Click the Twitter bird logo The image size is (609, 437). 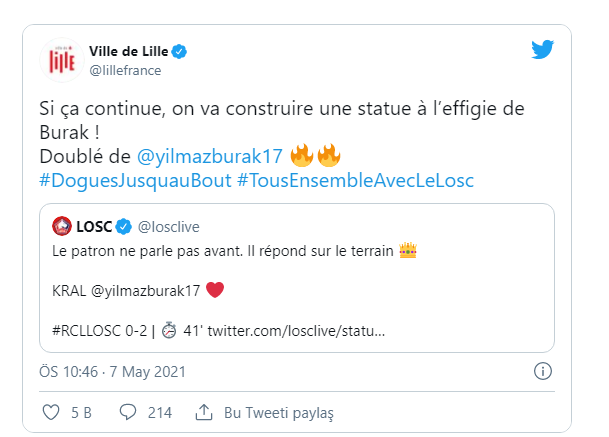tap(542, 49)
